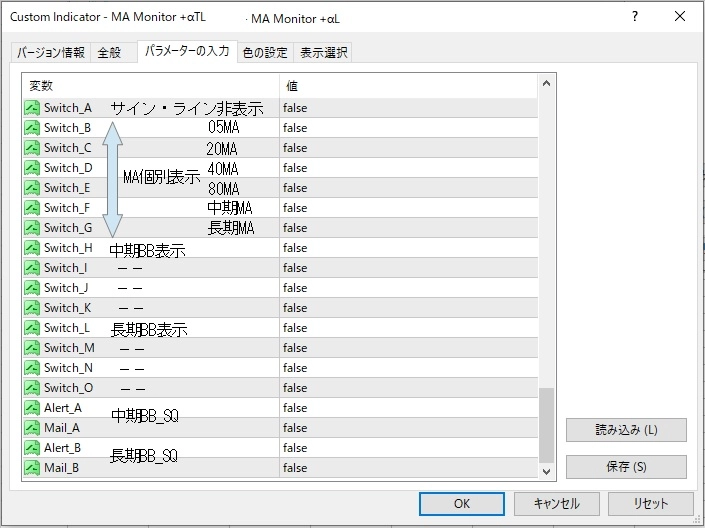Viewport: 705px width, 528px height.
Task: Select the false value of Switch_K
Action: click(x=295, y=308)
